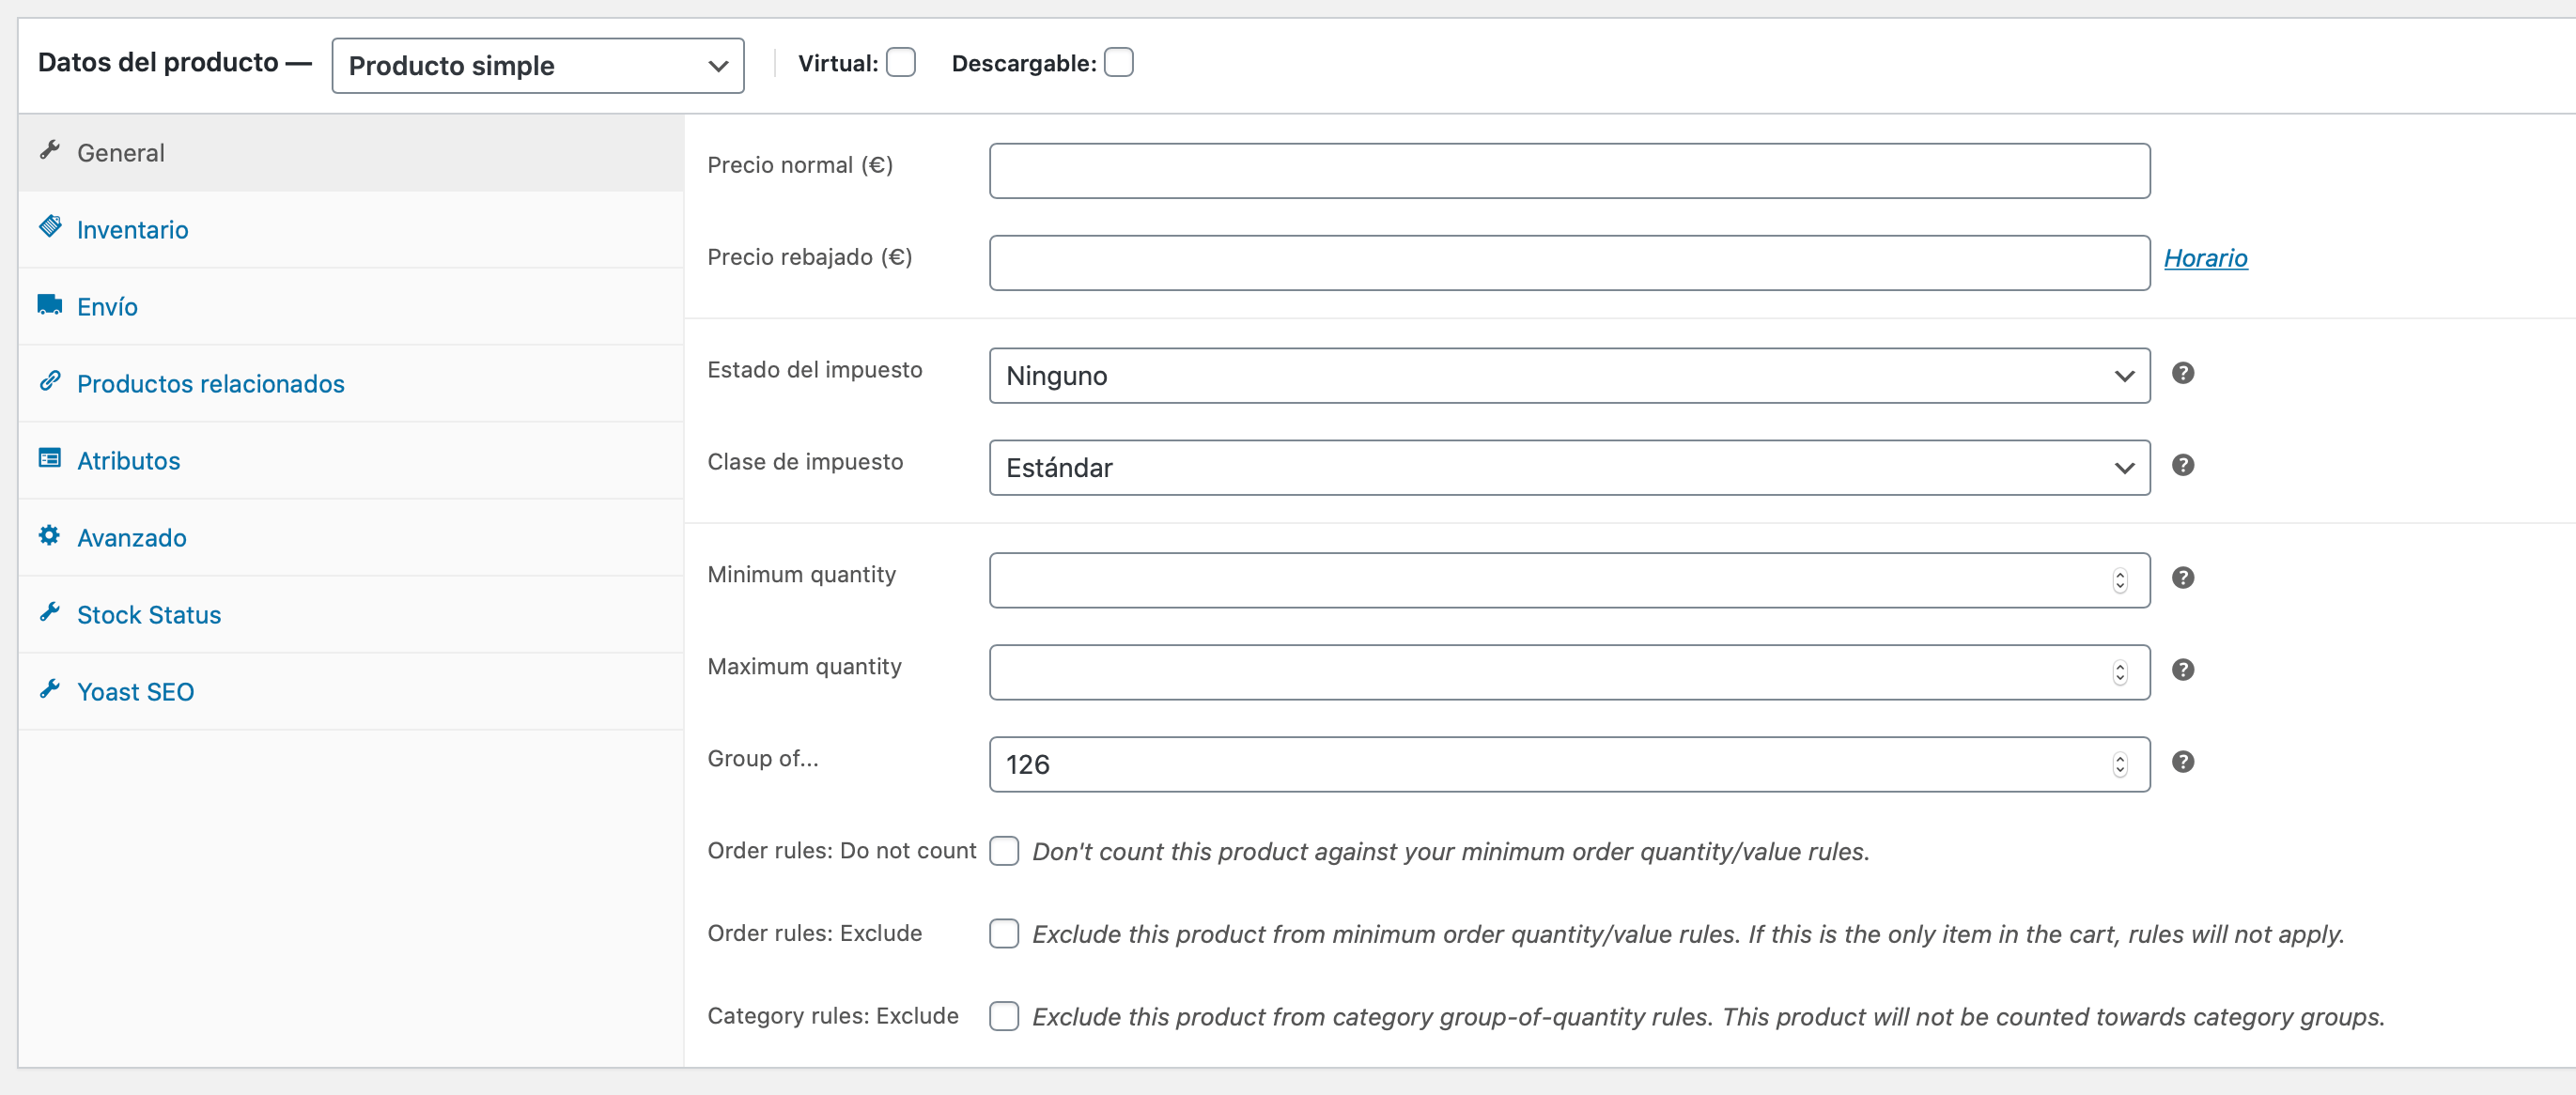Click the Maximum quantity label

(x=805, y=667)
